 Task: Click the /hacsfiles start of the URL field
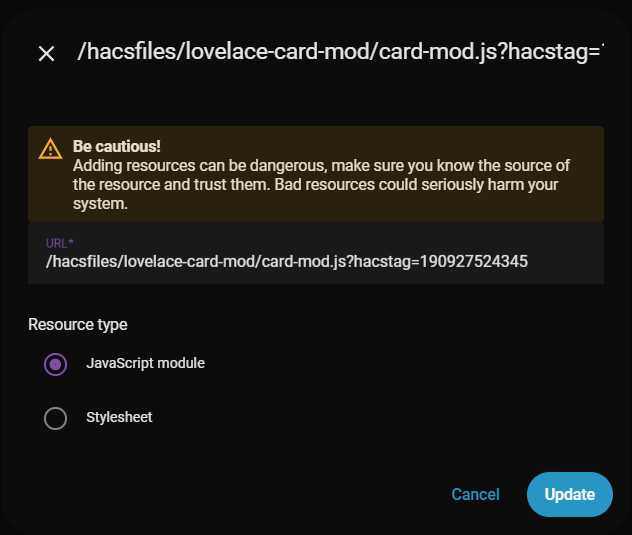coord(82,261)
